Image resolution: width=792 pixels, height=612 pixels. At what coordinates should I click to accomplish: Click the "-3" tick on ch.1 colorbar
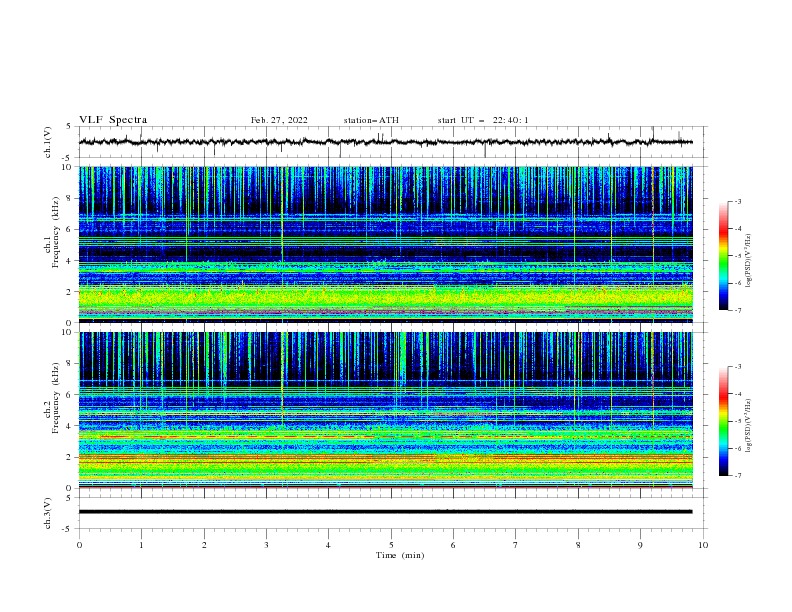738,201
